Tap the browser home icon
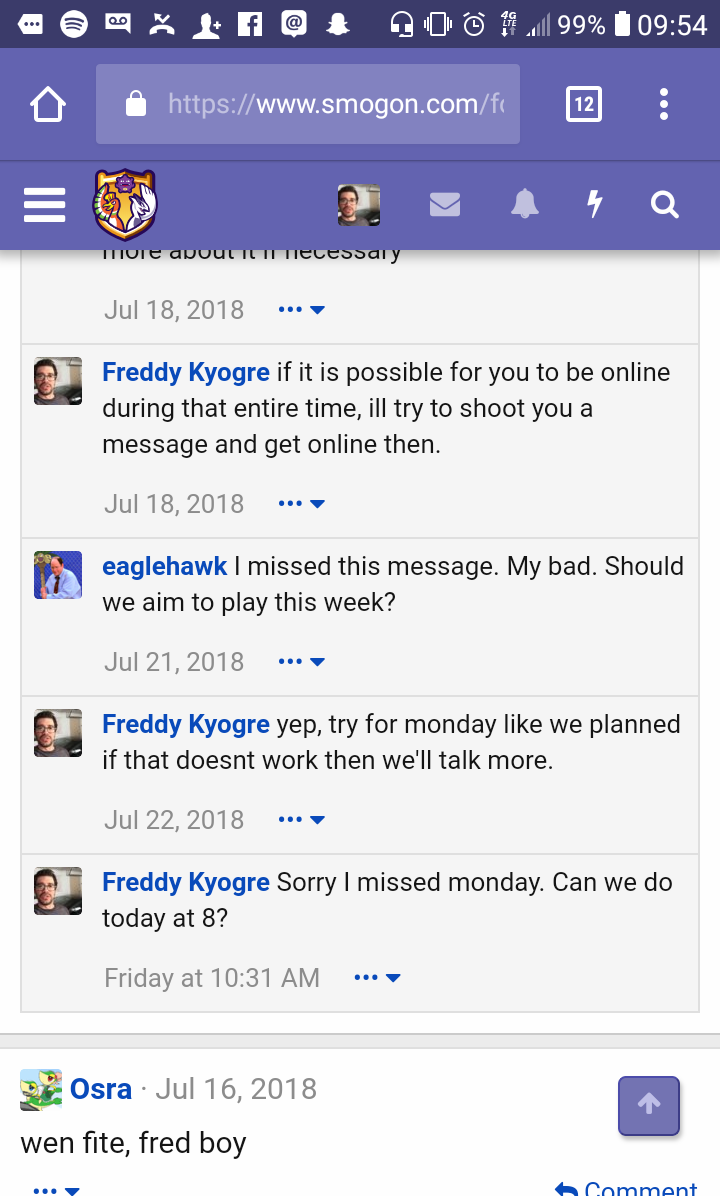Screen dimensions: 720x1196 pos(48,104)
